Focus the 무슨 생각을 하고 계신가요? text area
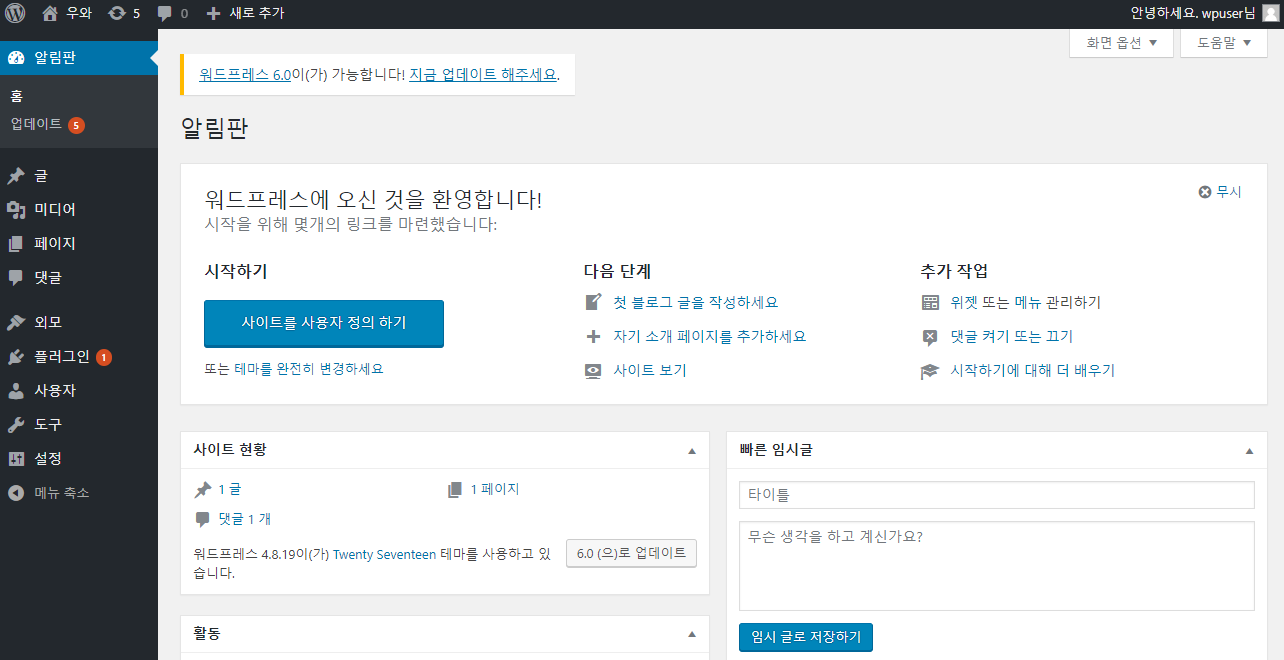The width and height of the screenshot is (1284, 660). [x=996, y=566]
